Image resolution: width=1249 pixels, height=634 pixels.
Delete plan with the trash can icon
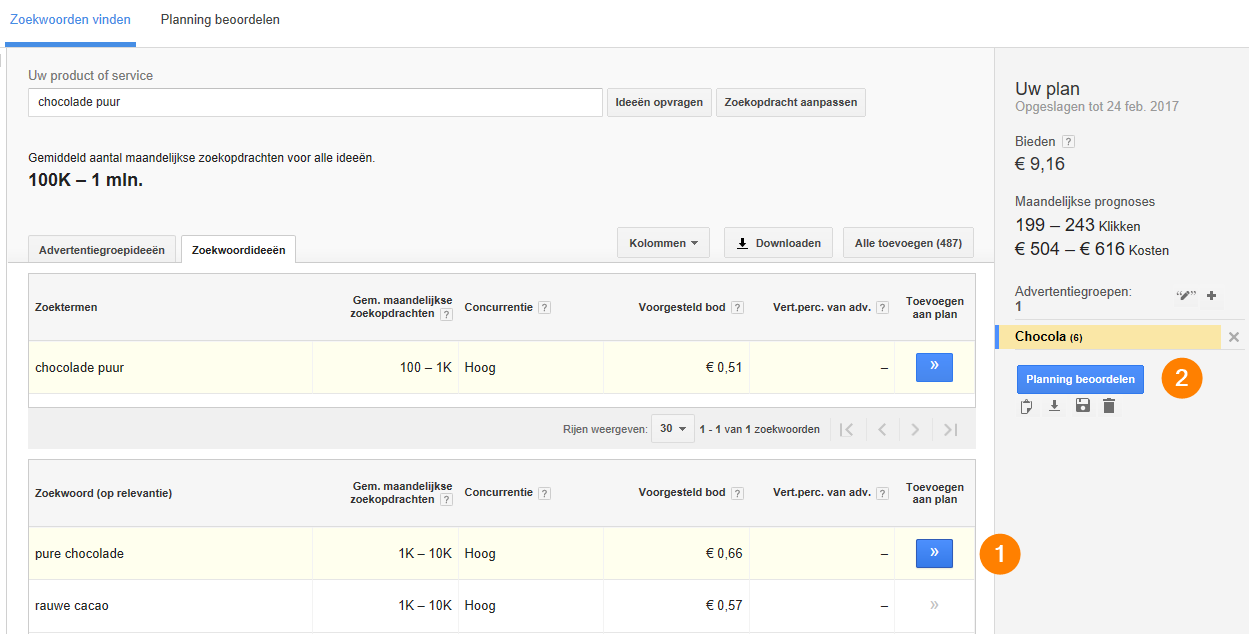pyautogui.click(x=1109, y=406)
